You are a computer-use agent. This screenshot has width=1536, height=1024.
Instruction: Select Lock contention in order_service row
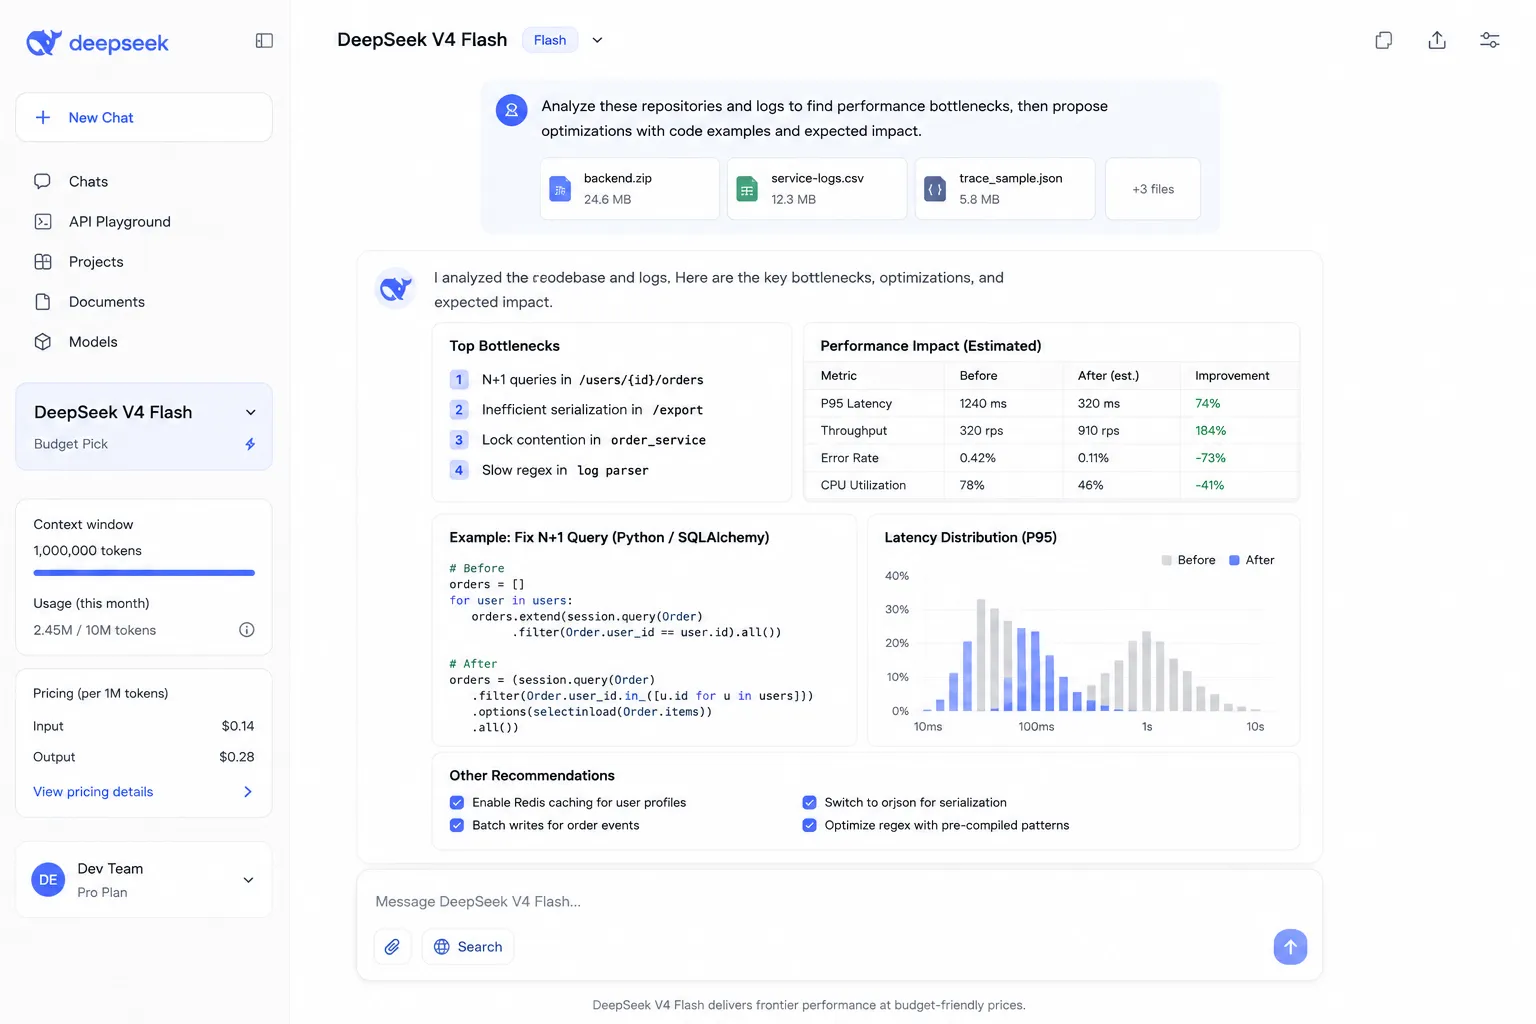[578, 440]
